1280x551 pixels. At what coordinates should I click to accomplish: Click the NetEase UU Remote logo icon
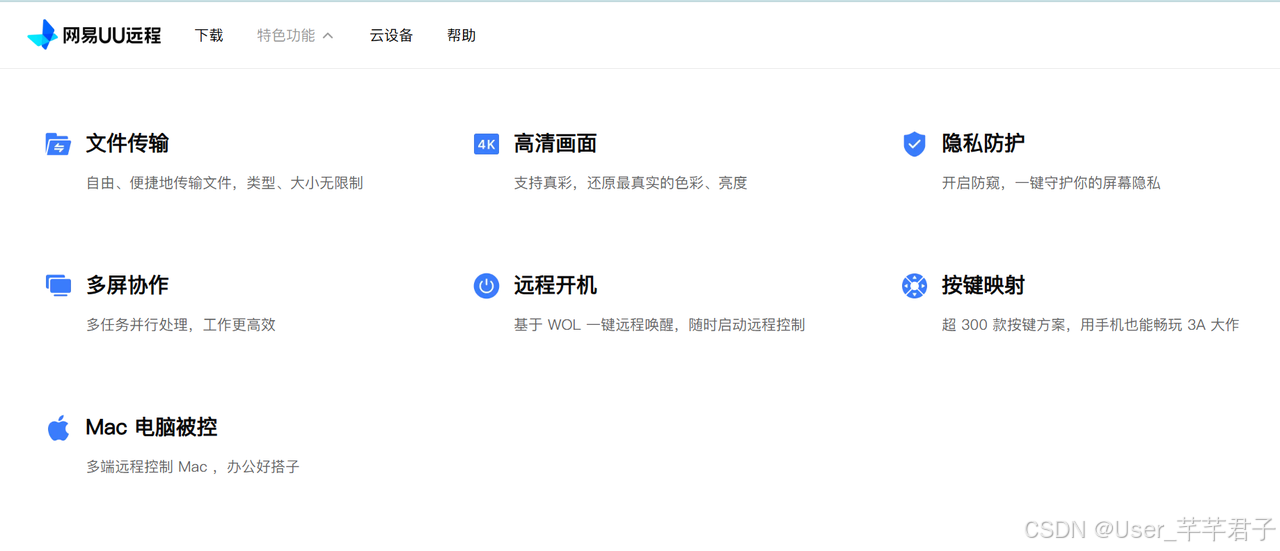coord(42,35)
